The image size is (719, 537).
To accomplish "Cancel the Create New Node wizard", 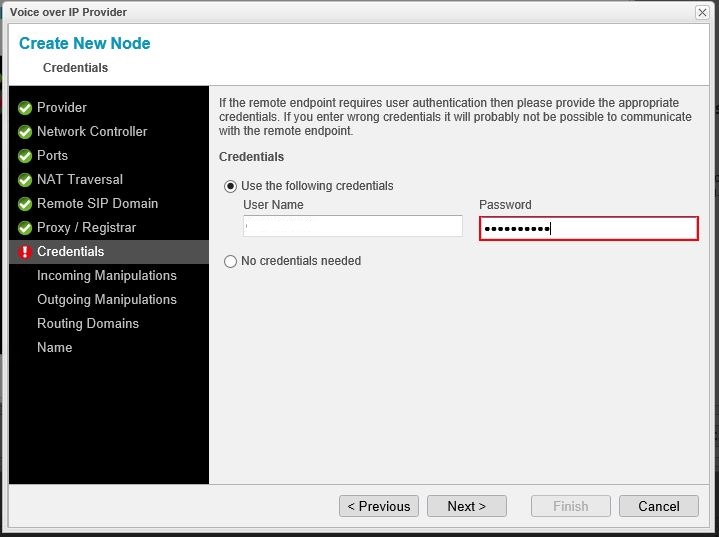I will click(x=658, y=506).
